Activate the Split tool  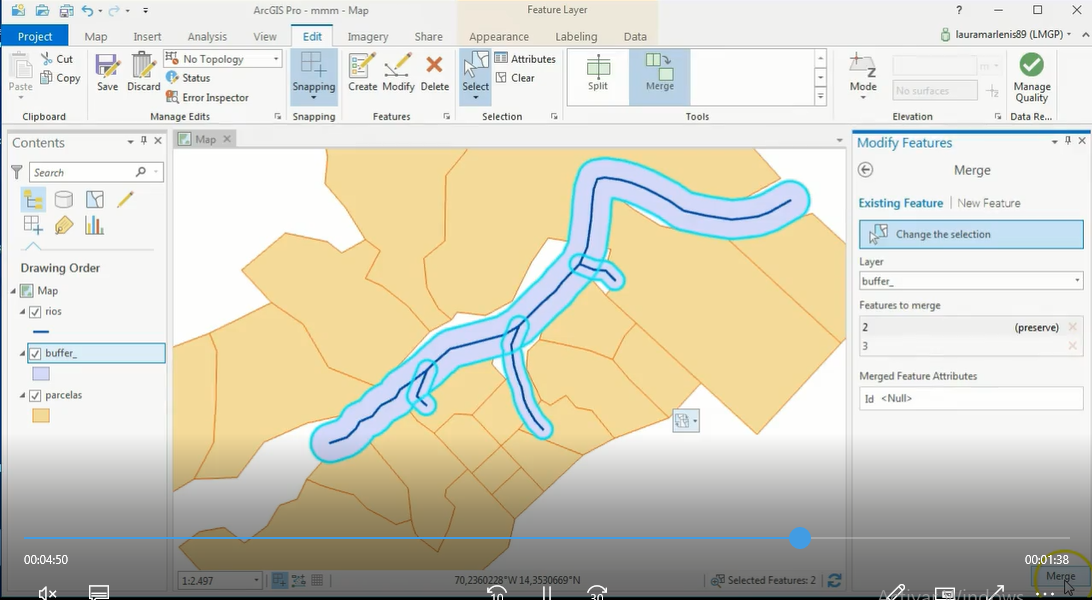(x=597, y=76)
